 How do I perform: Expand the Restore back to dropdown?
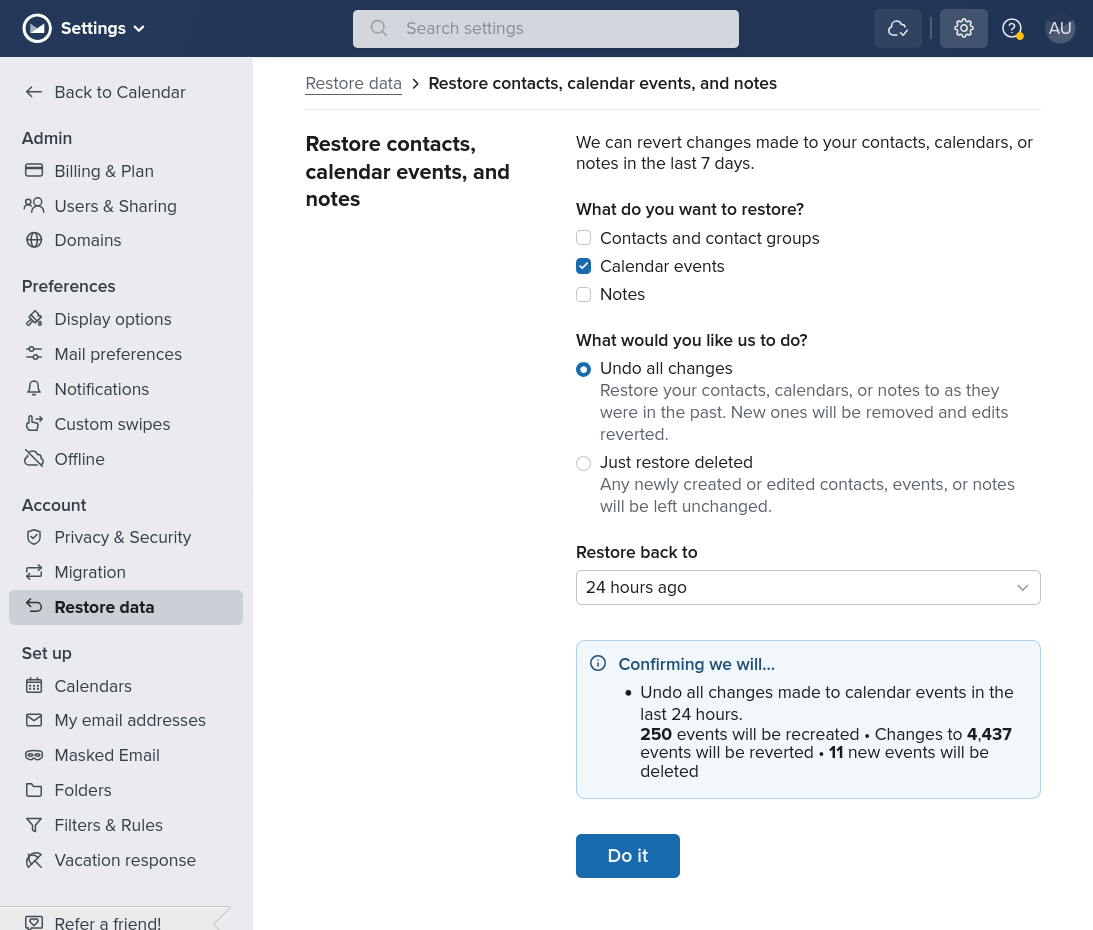tap(808, 588)
